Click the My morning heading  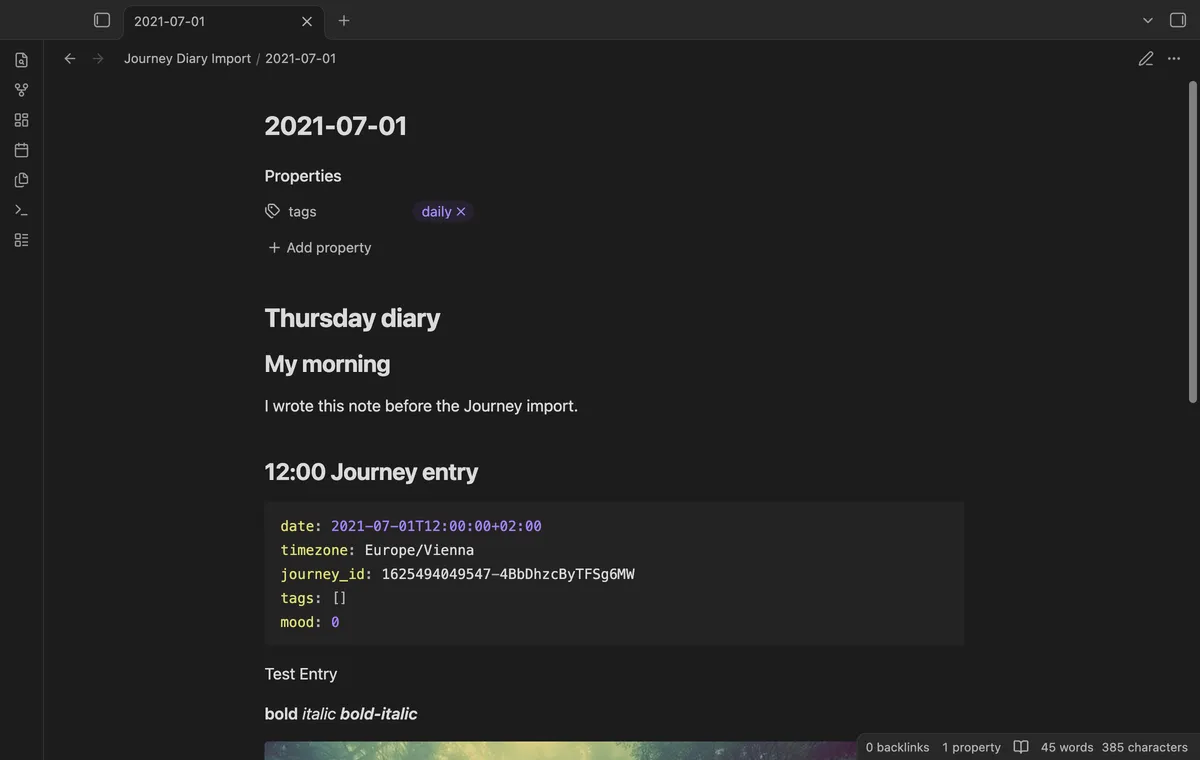(327, 364)
